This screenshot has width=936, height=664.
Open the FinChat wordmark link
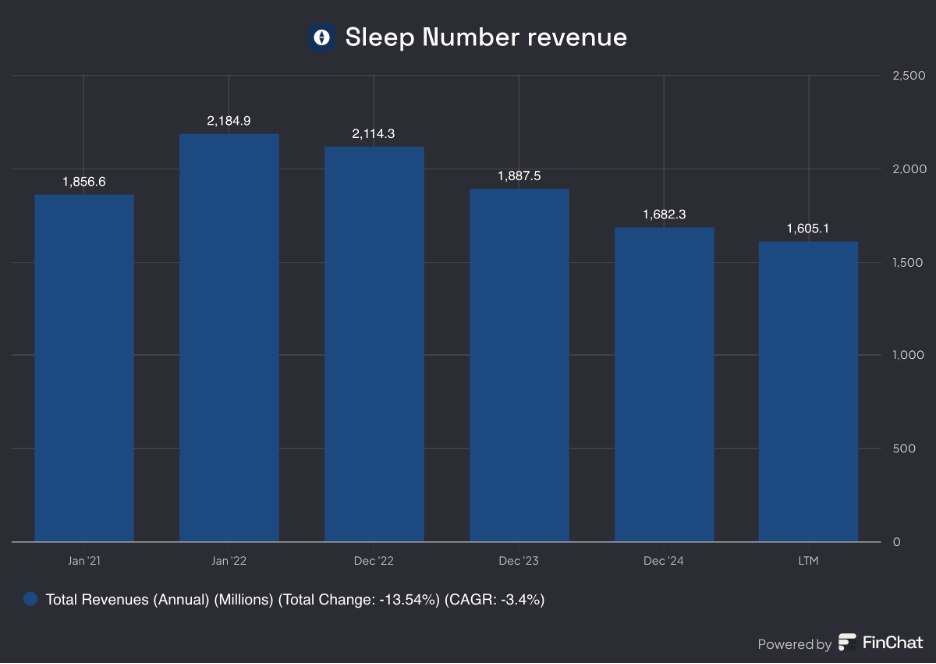click(x=893, y=643)
